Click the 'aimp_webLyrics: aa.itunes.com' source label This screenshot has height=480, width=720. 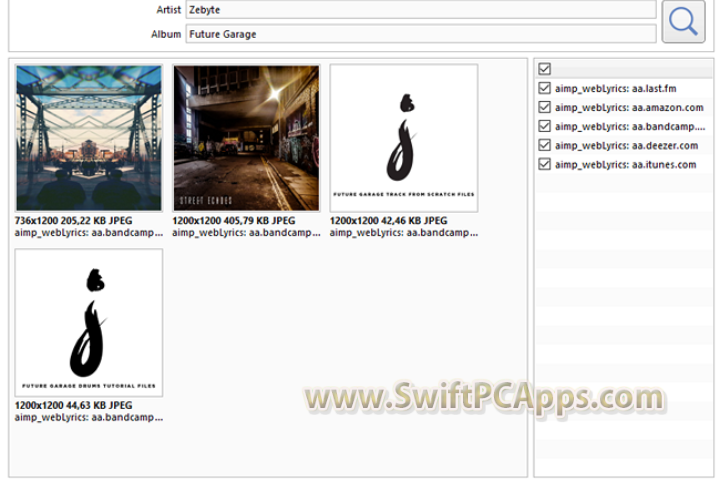(625, 164)
